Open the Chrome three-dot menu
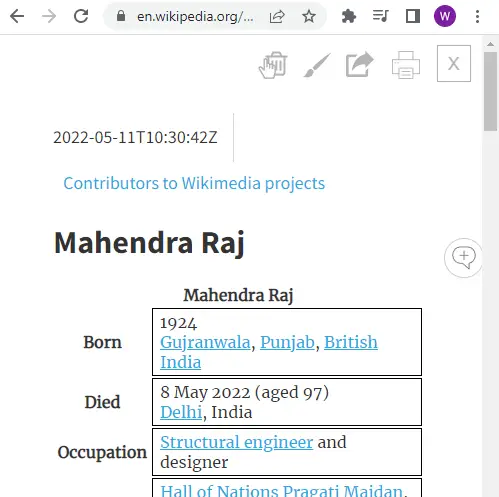 [x=477, y=16]
